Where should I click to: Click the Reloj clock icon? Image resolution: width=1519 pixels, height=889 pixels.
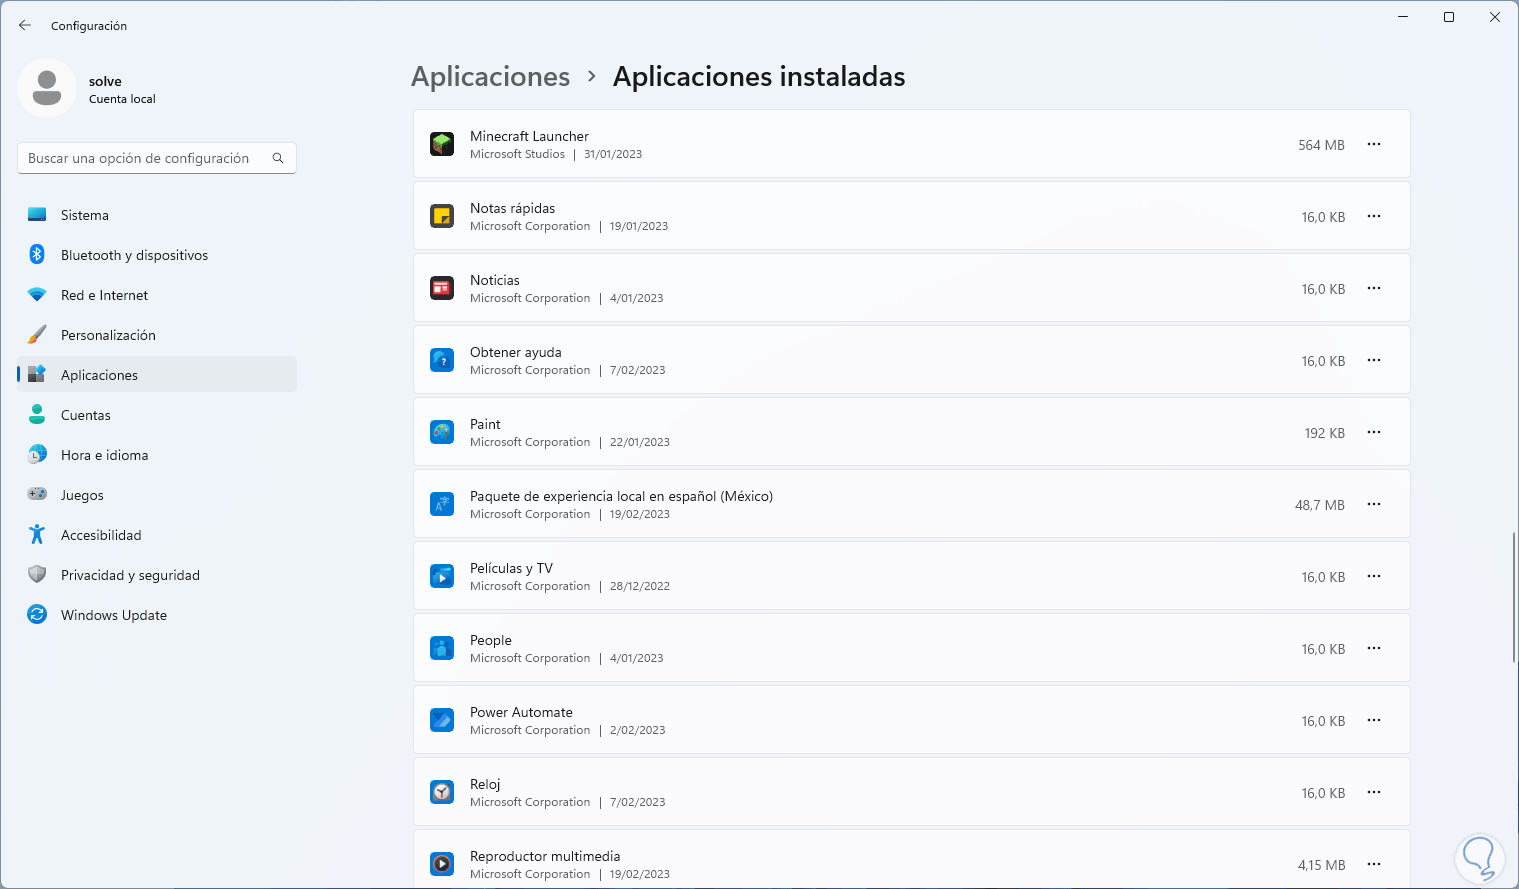442,793
